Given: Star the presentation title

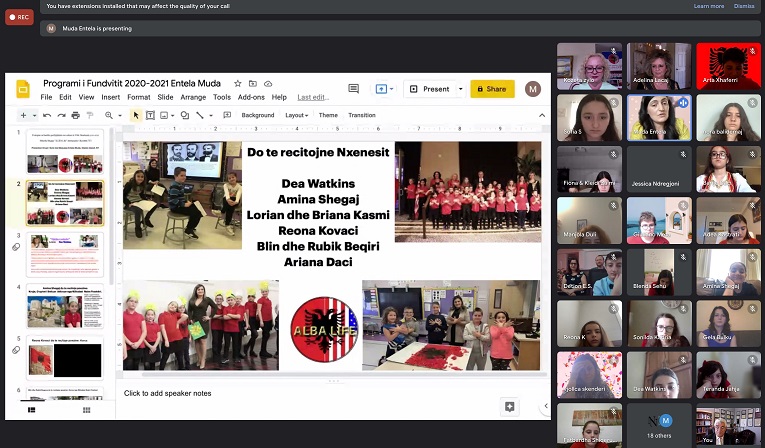Looking at the screenshot, I should point(238,83).
